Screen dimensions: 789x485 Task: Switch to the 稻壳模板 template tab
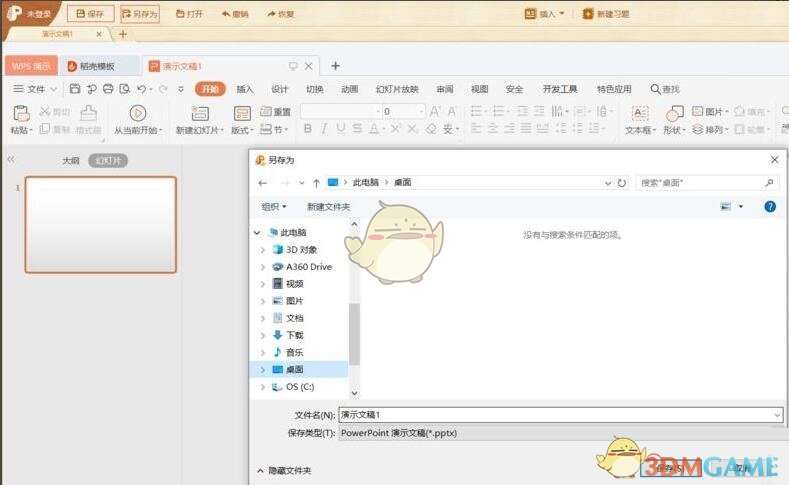99,66
